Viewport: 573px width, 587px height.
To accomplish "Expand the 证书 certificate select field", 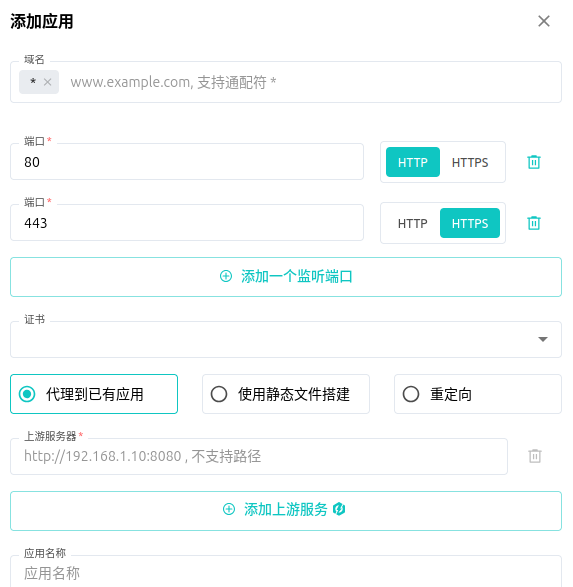I will pyautogui.click(x=286, y=339).
